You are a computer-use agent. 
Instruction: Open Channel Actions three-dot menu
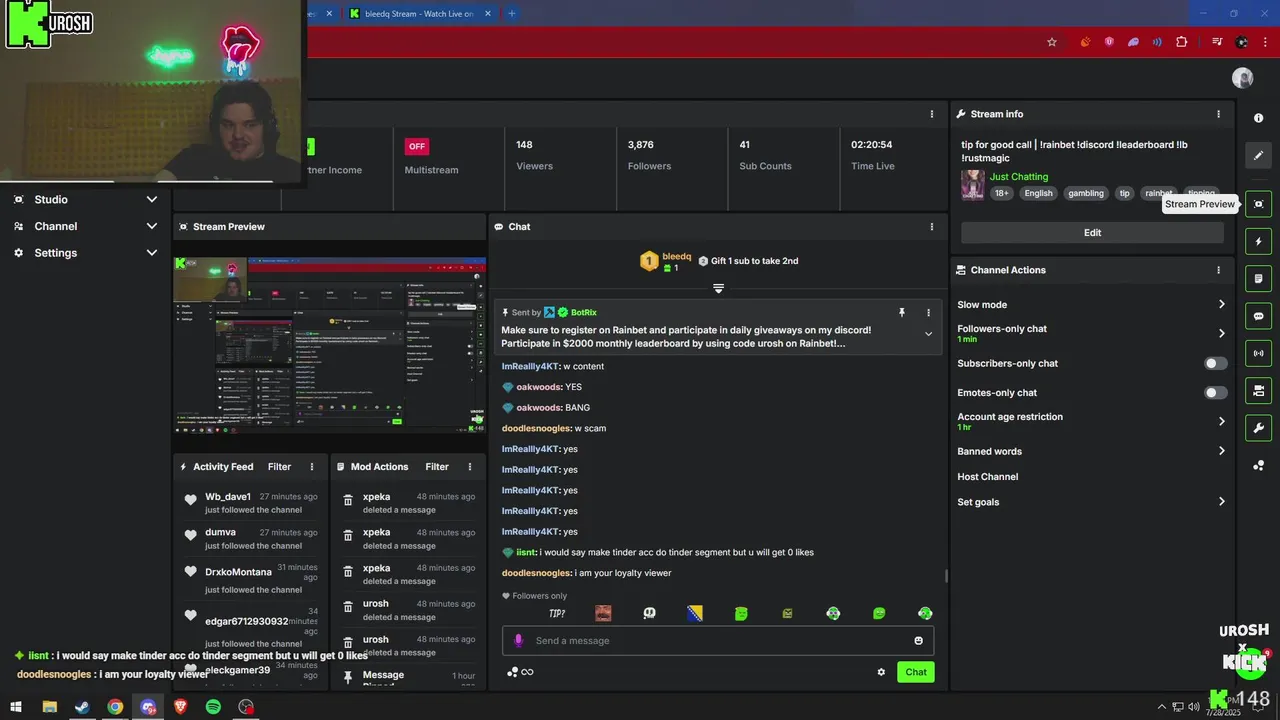click(x=1218, y=270)
